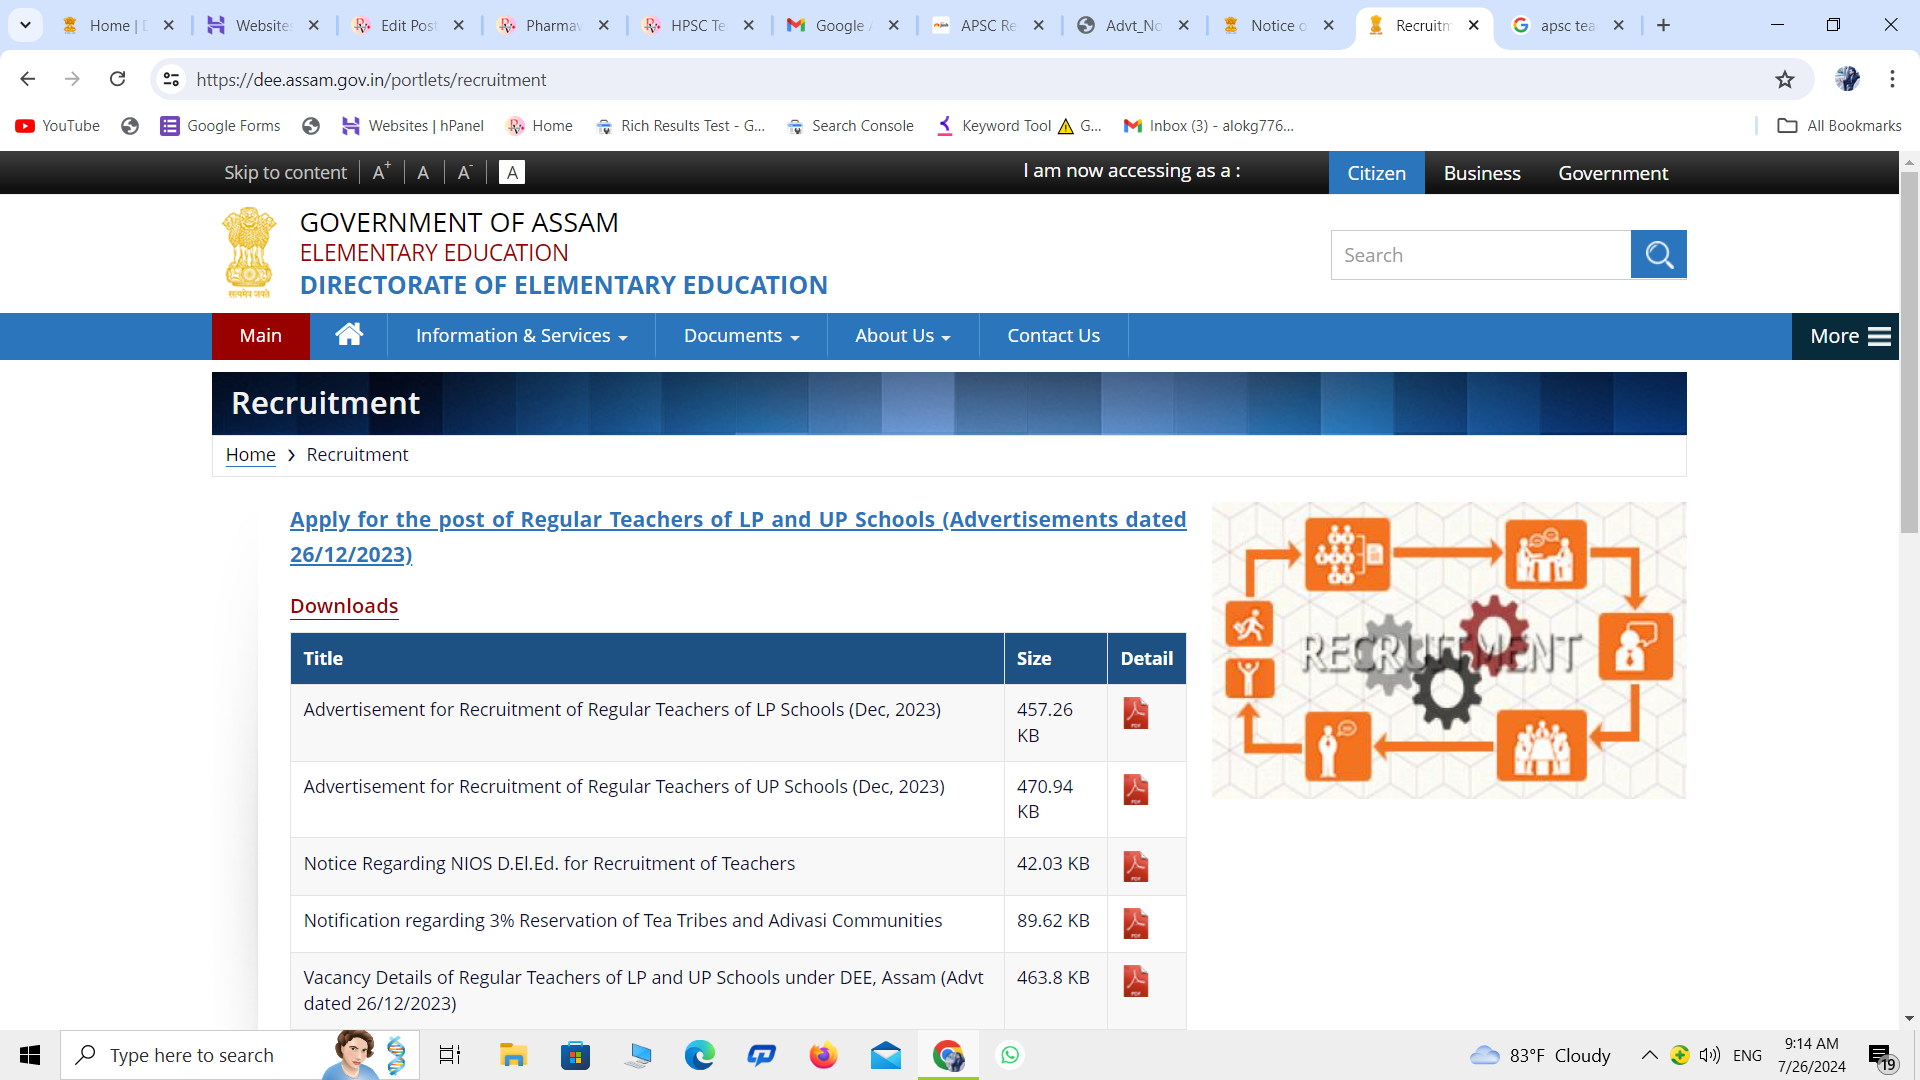Click the blue search magnifier button
The width and height of the screenshot is (1920, 1080).
1658,255
